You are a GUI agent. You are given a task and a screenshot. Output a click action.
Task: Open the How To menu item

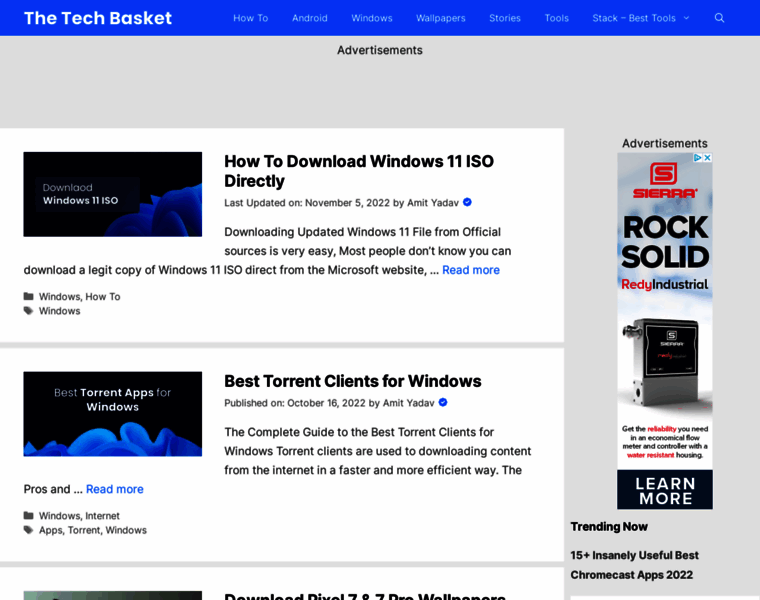click(x=251, y=18)
